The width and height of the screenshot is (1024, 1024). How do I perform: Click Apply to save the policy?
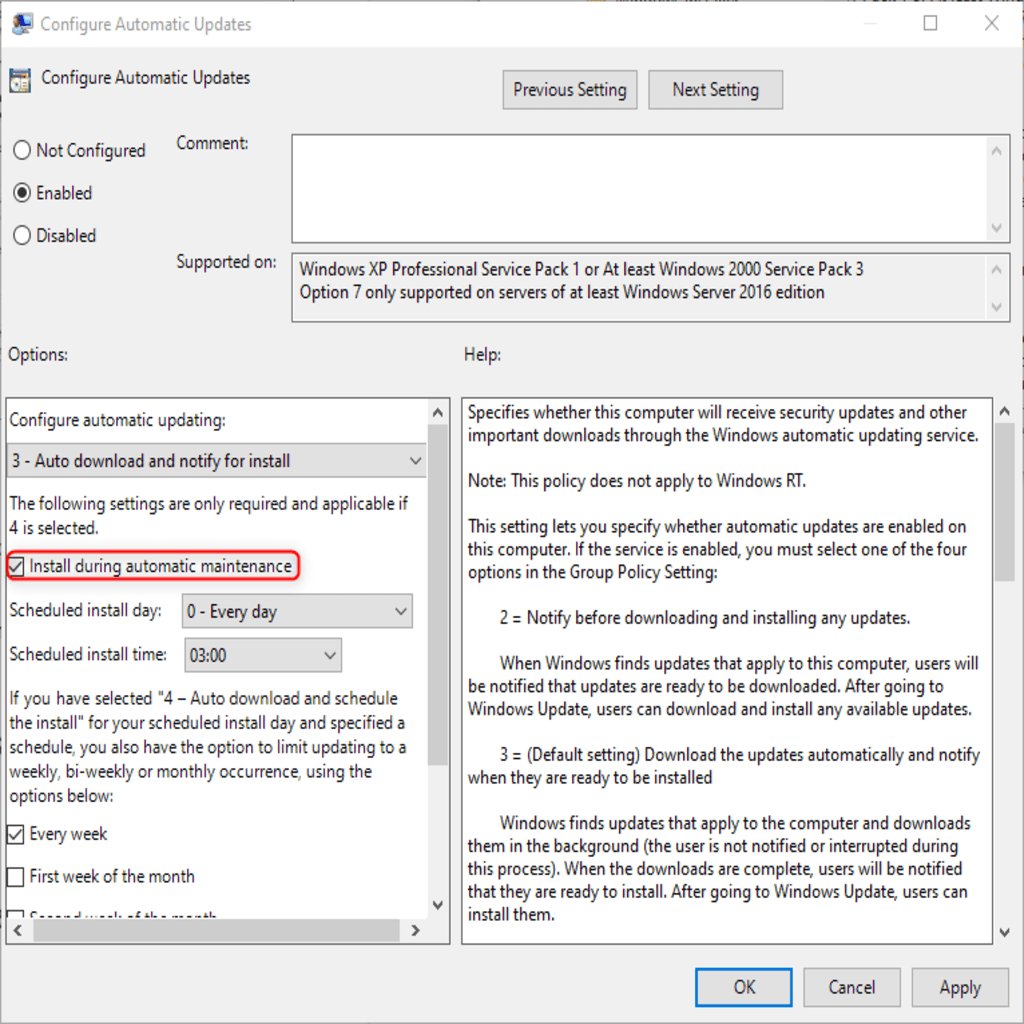[960, 987]
